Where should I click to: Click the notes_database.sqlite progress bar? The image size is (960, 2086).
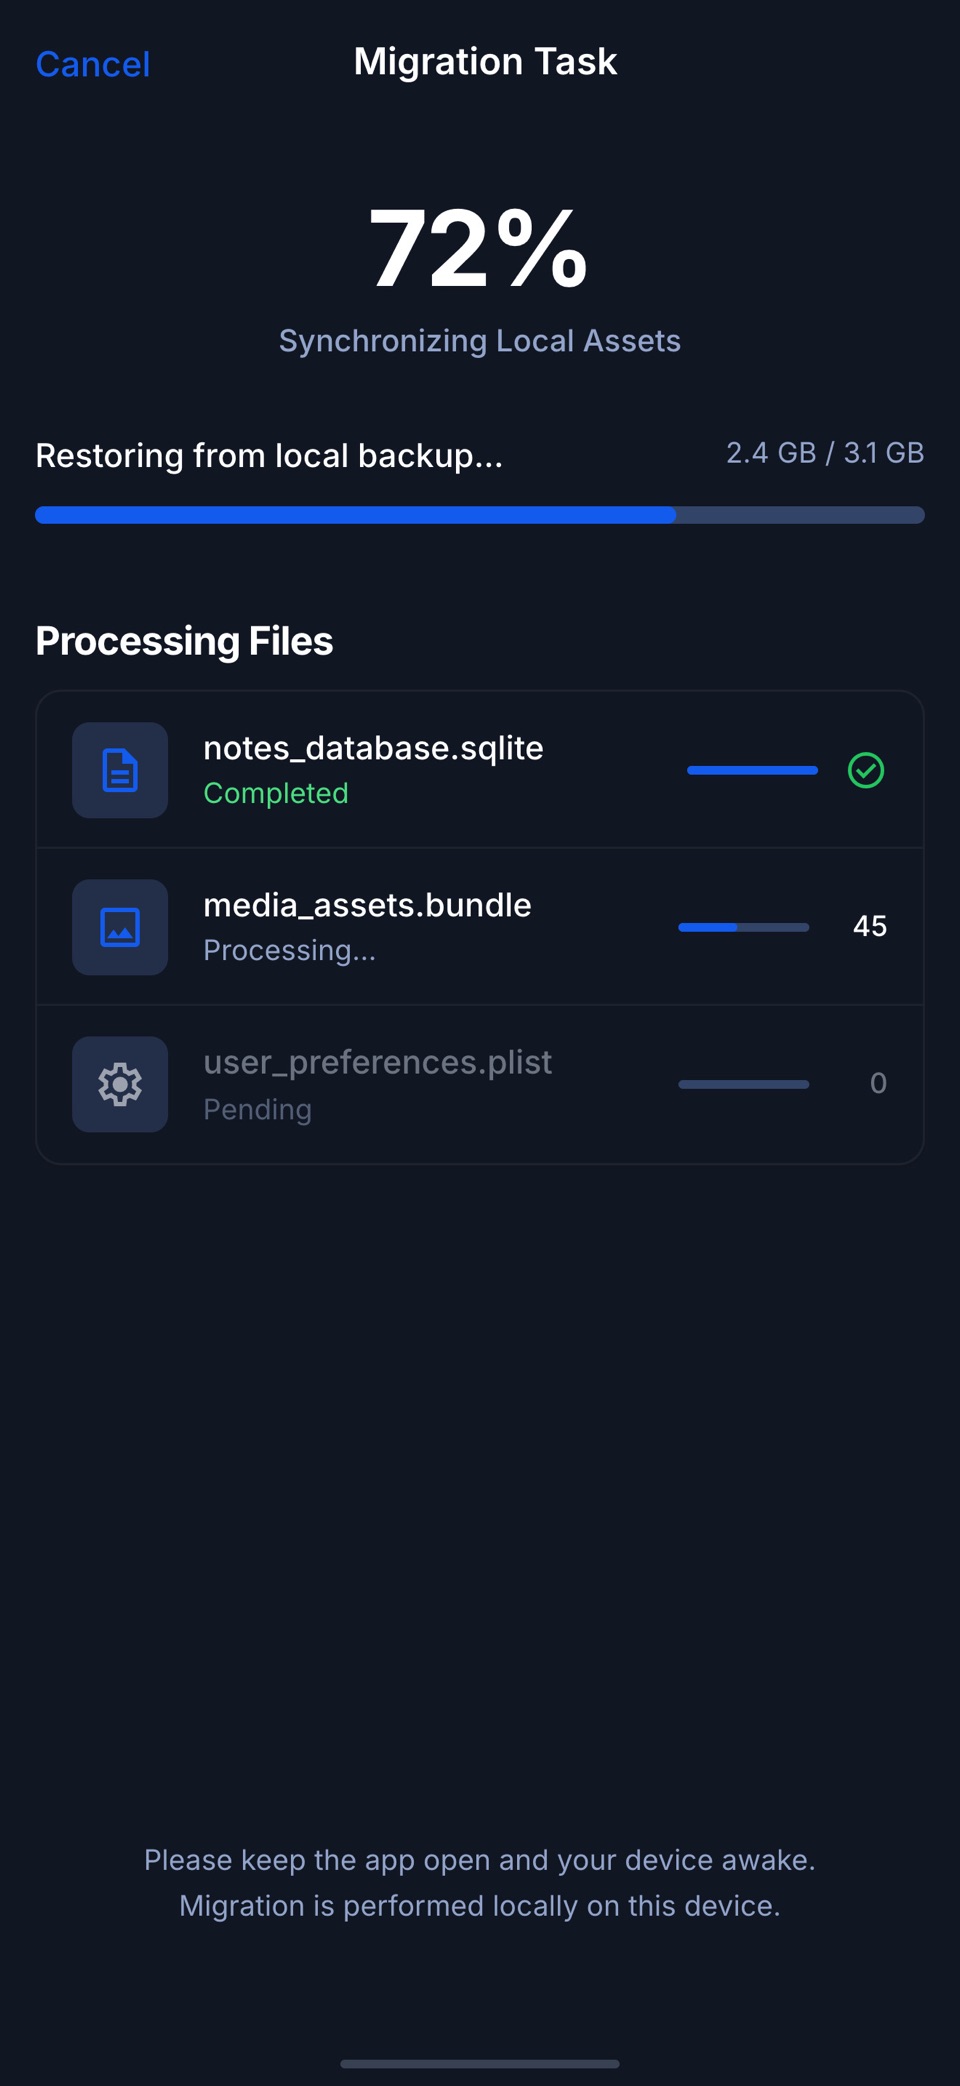click(x=752, y=770)
